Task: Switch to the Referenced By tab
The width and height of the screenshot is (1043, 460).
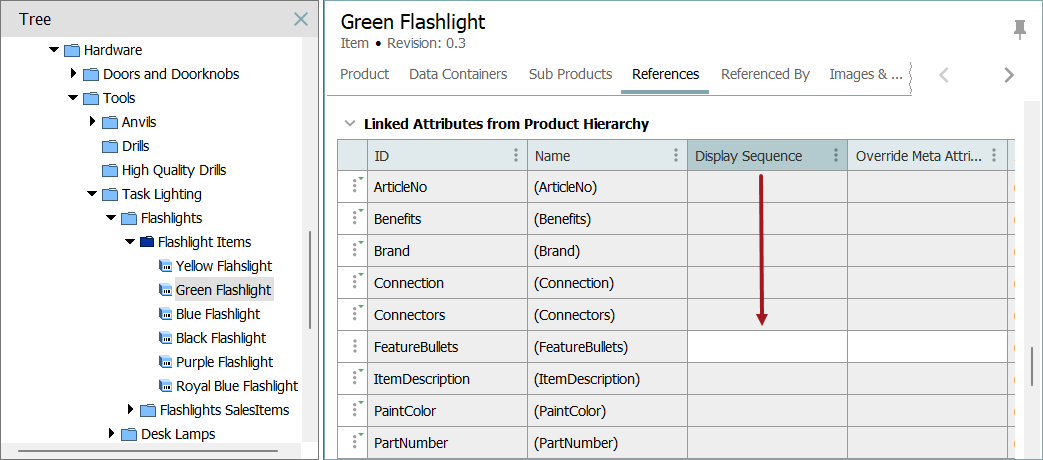Action: click(765, 74)
